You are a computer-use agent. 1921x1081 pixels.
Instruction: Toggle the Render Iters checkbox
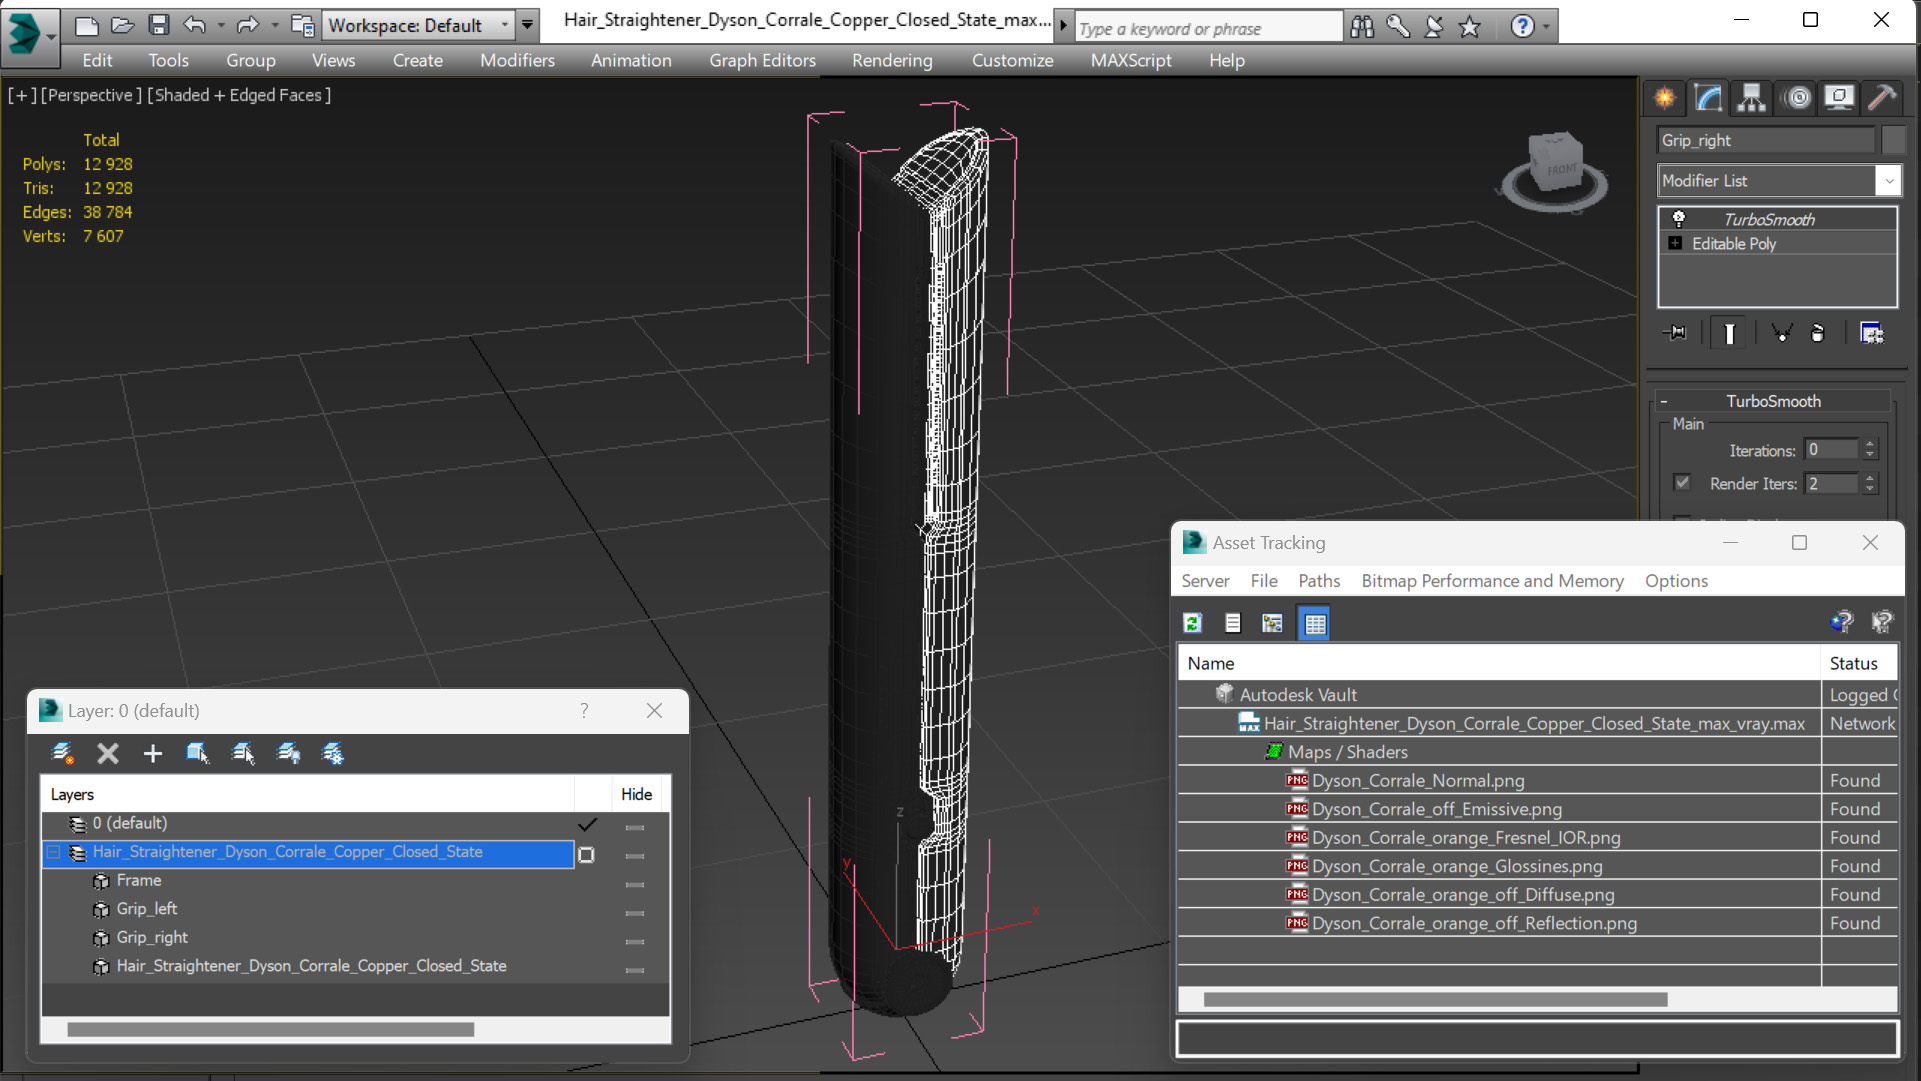(1682, 483)
